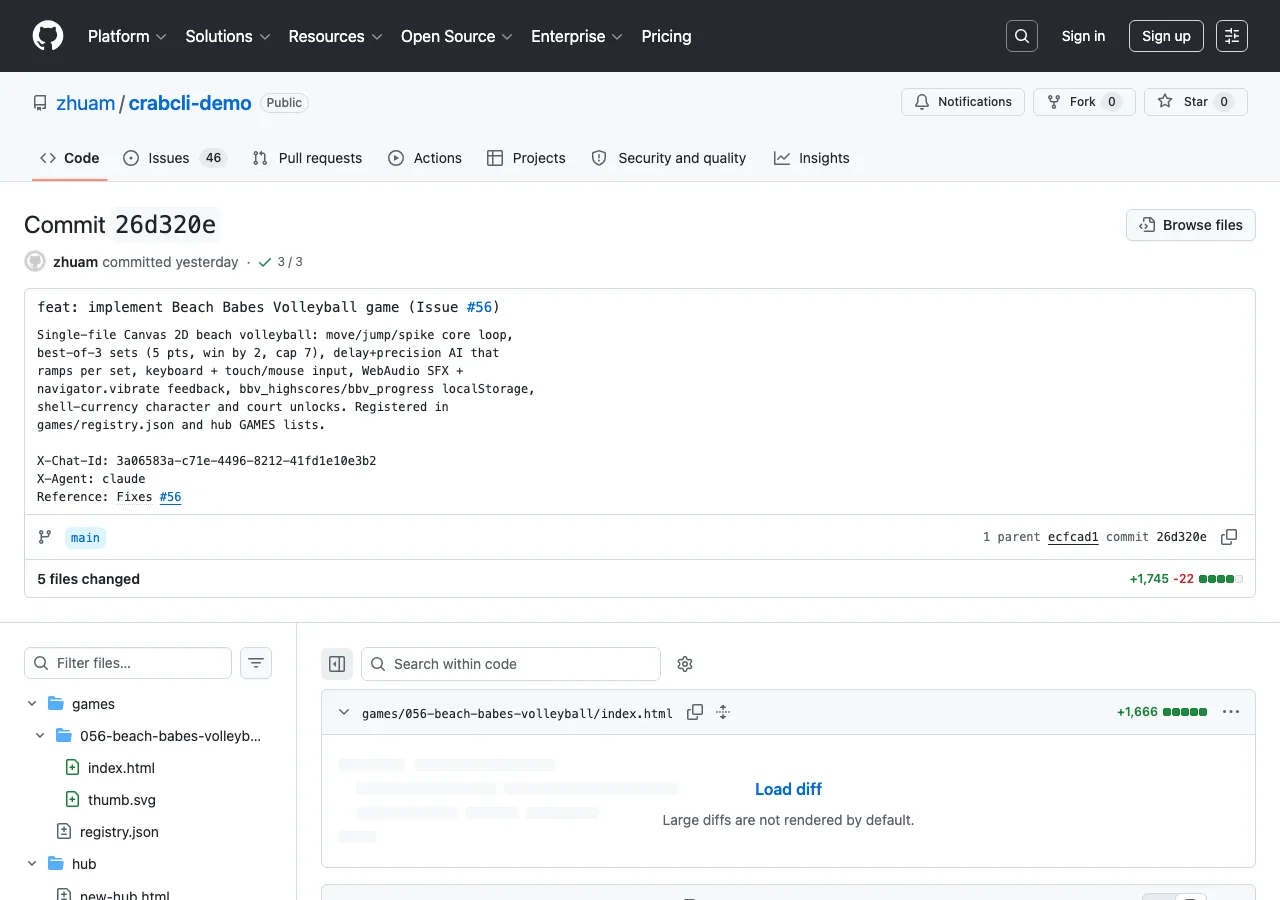Open the crabcli-demo repository link
Screen dimensions: 1280x900
point(190,103)
